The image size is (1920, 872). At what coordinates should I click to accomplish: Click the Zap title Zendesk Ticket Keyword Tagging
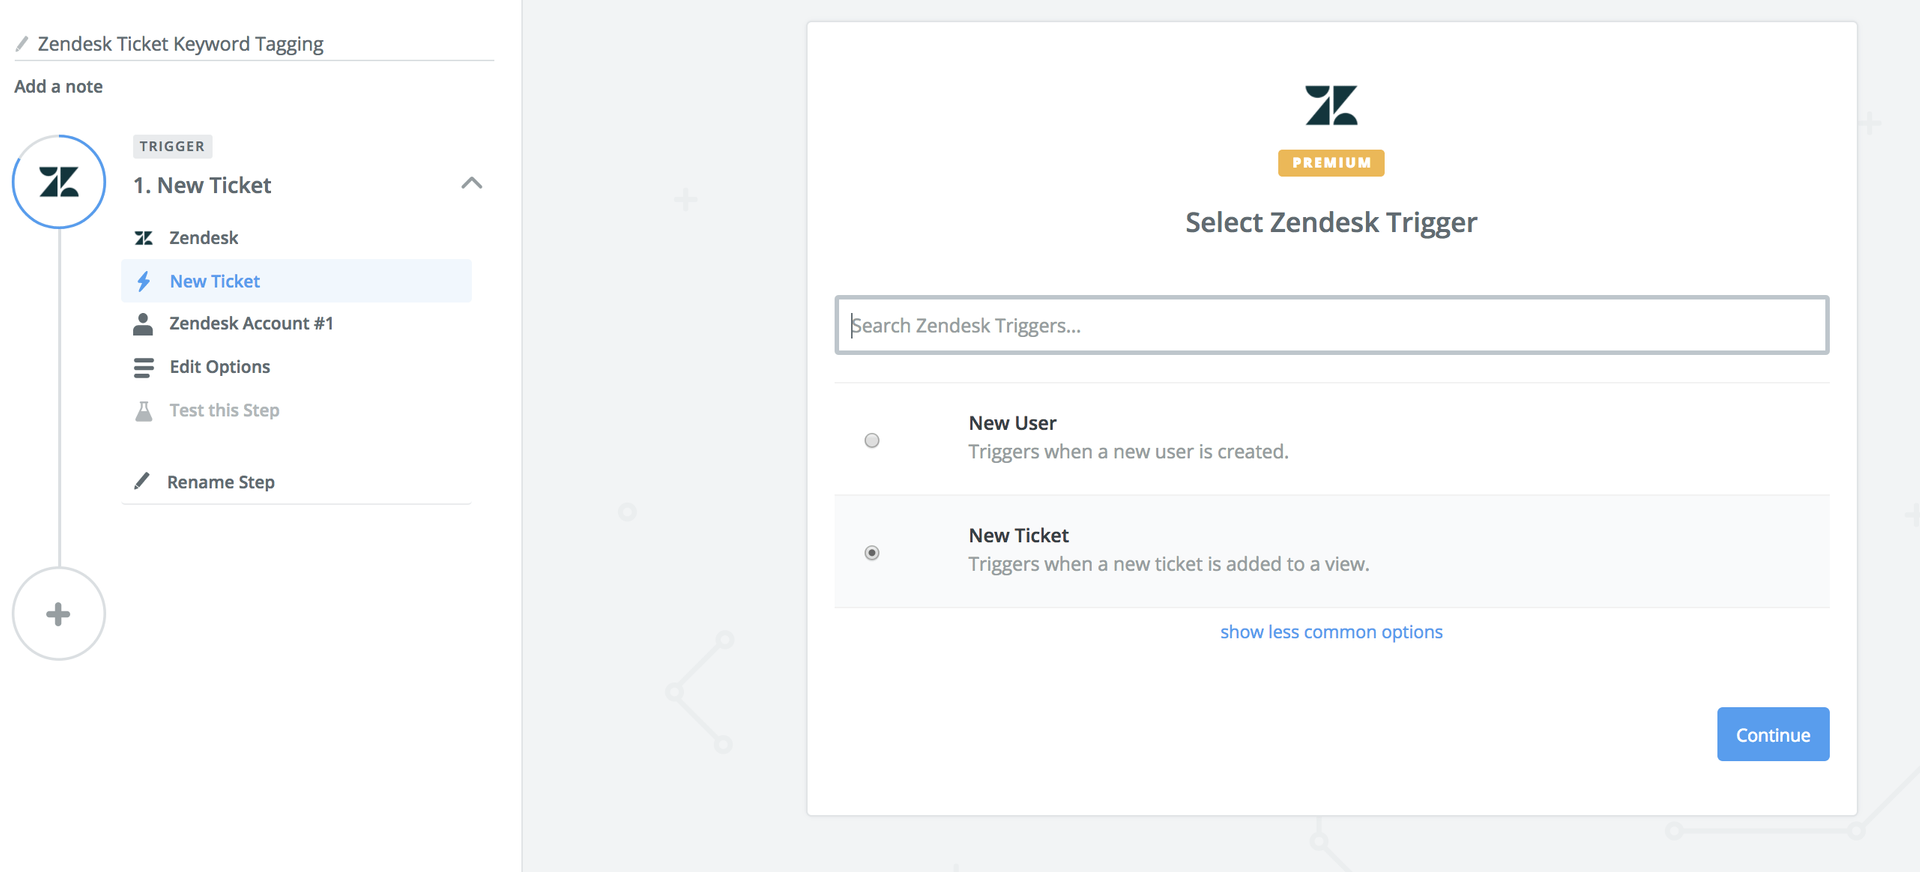181,44
